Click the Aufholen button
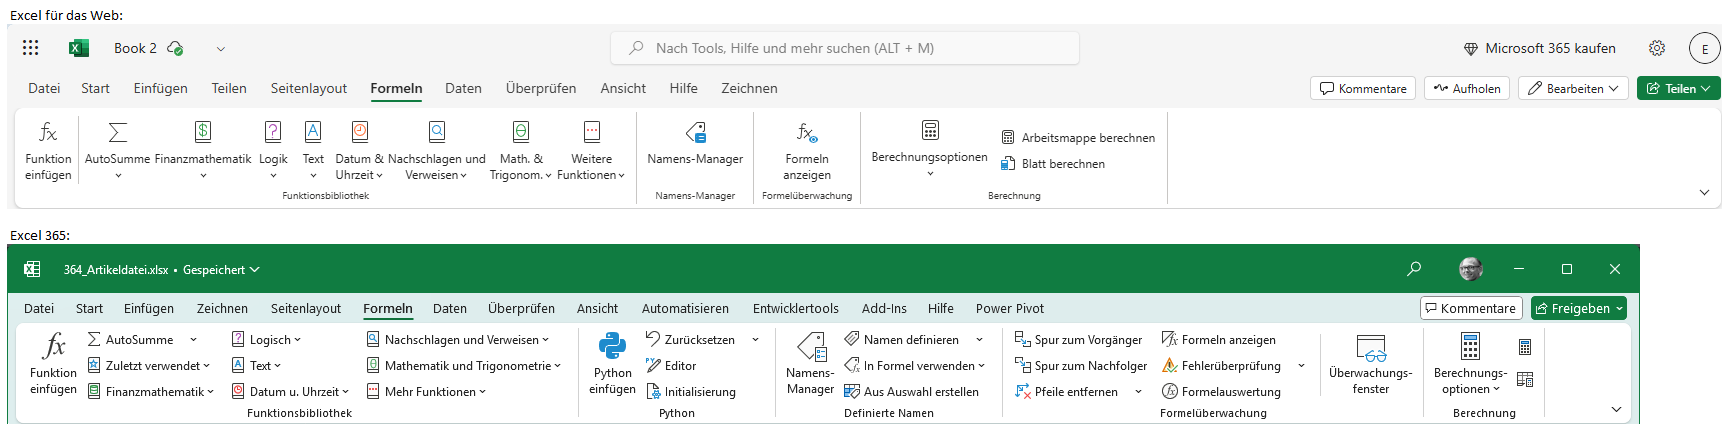The image size is (1730, 432). pyautogui.click(x=1467, y=88)
